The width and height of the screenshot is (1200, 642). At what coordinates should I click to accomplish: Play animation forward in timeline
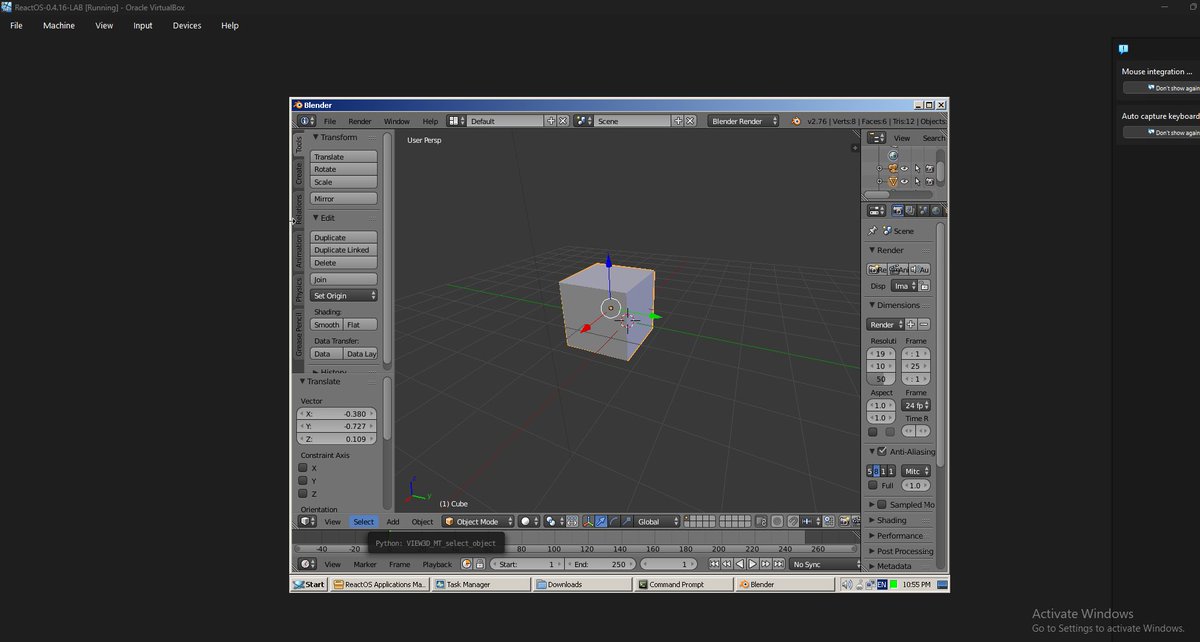coord(752,564)
